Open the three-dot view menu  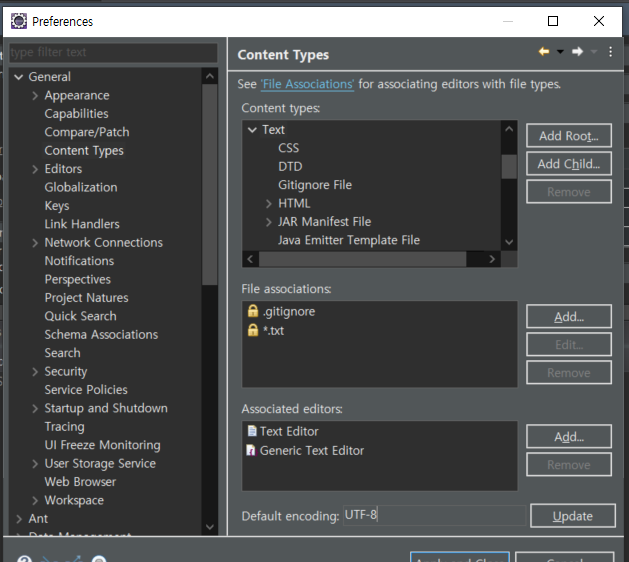coord(610,52)
